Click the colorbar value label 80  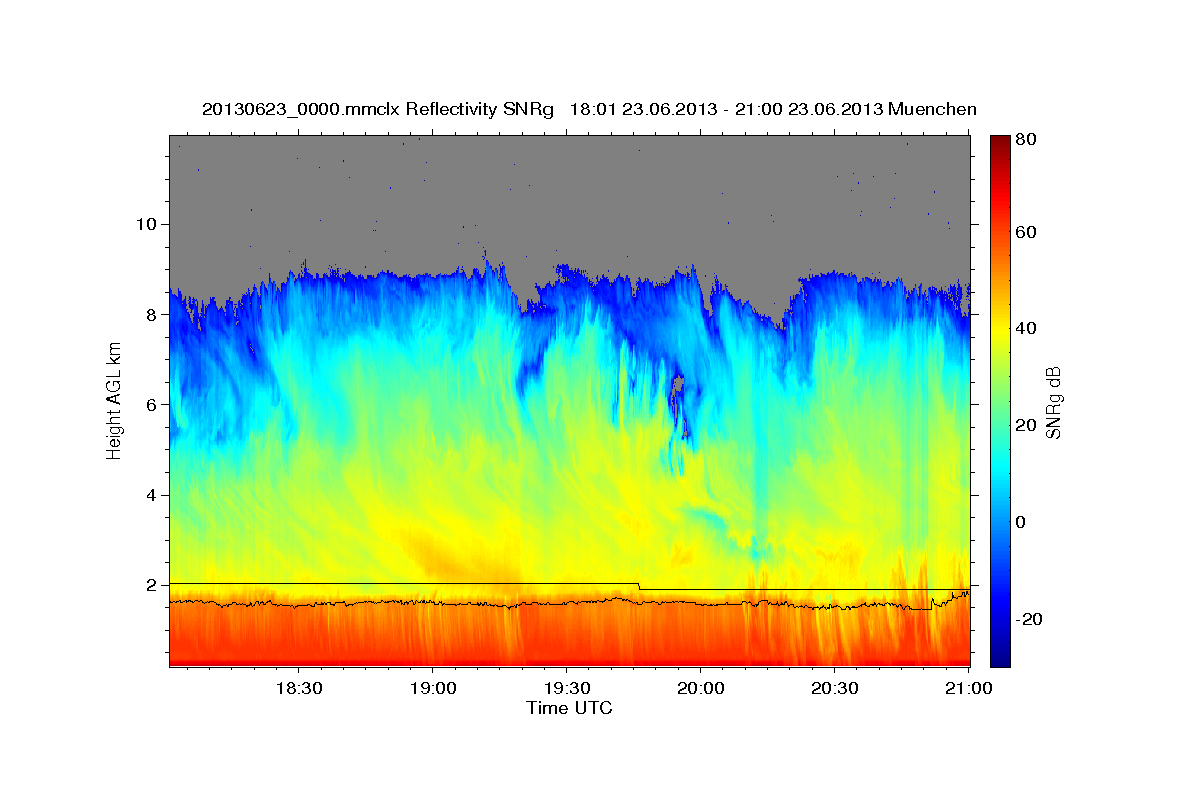pyautogui.click(x=1028, y=140)
